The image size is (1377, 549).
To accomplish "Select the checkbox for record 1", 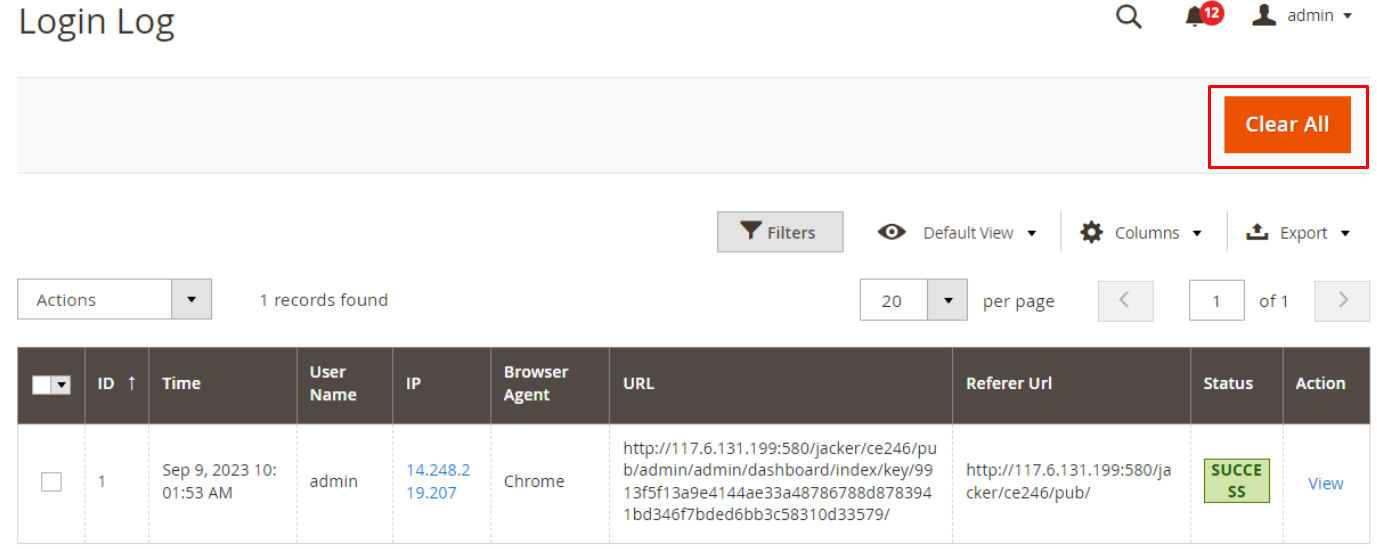I will (51, 482).
